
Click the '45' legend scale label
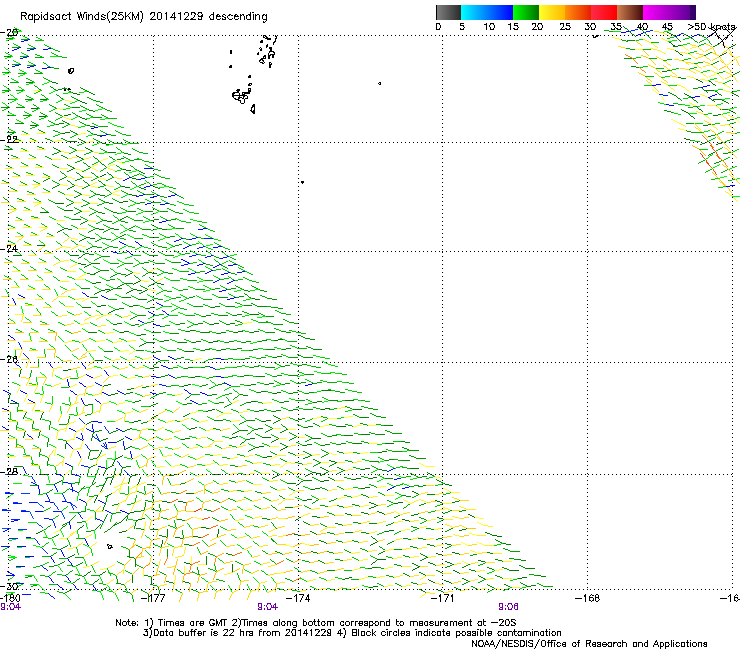coord(667,27)
